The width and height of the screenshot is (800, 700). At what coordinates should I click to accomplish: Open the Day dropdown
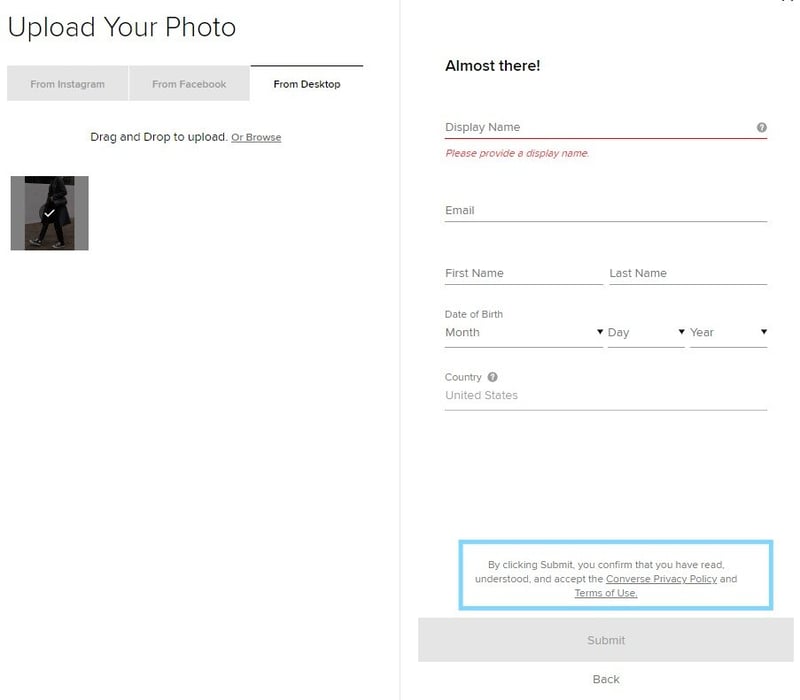[645, 331]
